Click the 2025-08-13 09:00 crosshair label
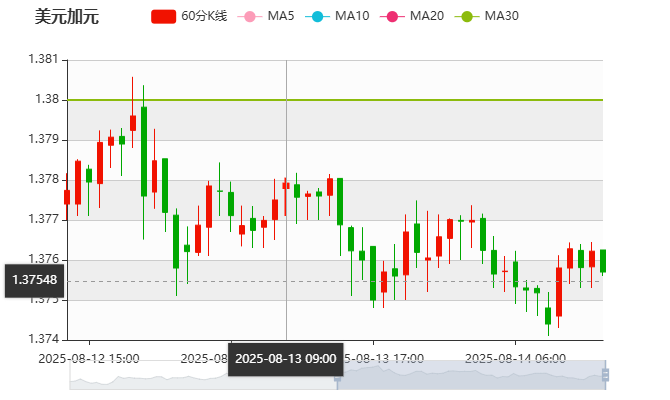Screen dimensions: 670x400 285,359
